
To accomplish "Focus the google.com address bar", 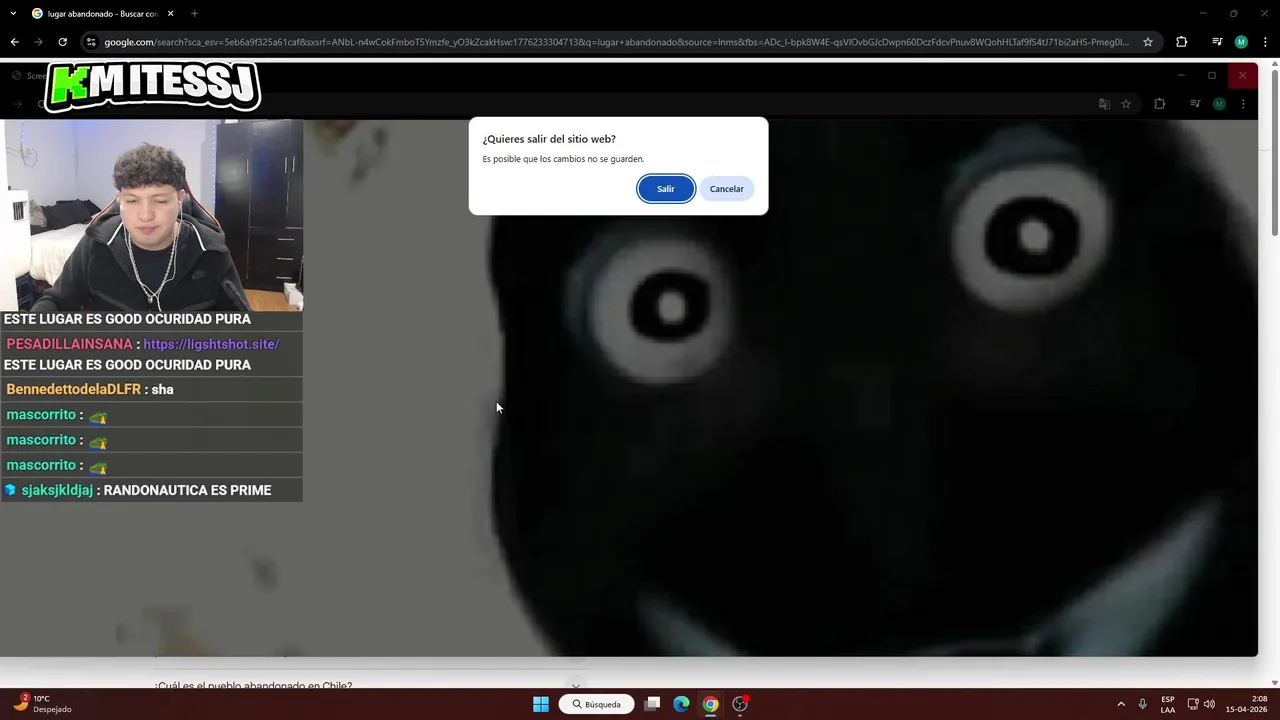I will 617,42.
